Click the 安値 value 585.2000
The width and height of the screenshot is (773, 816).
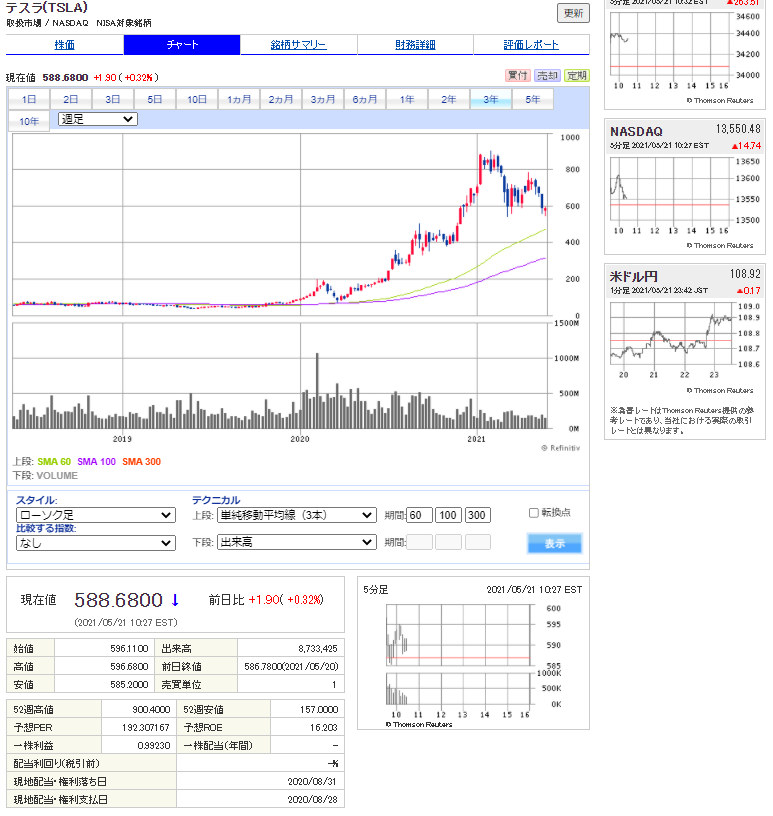(129, 685)
